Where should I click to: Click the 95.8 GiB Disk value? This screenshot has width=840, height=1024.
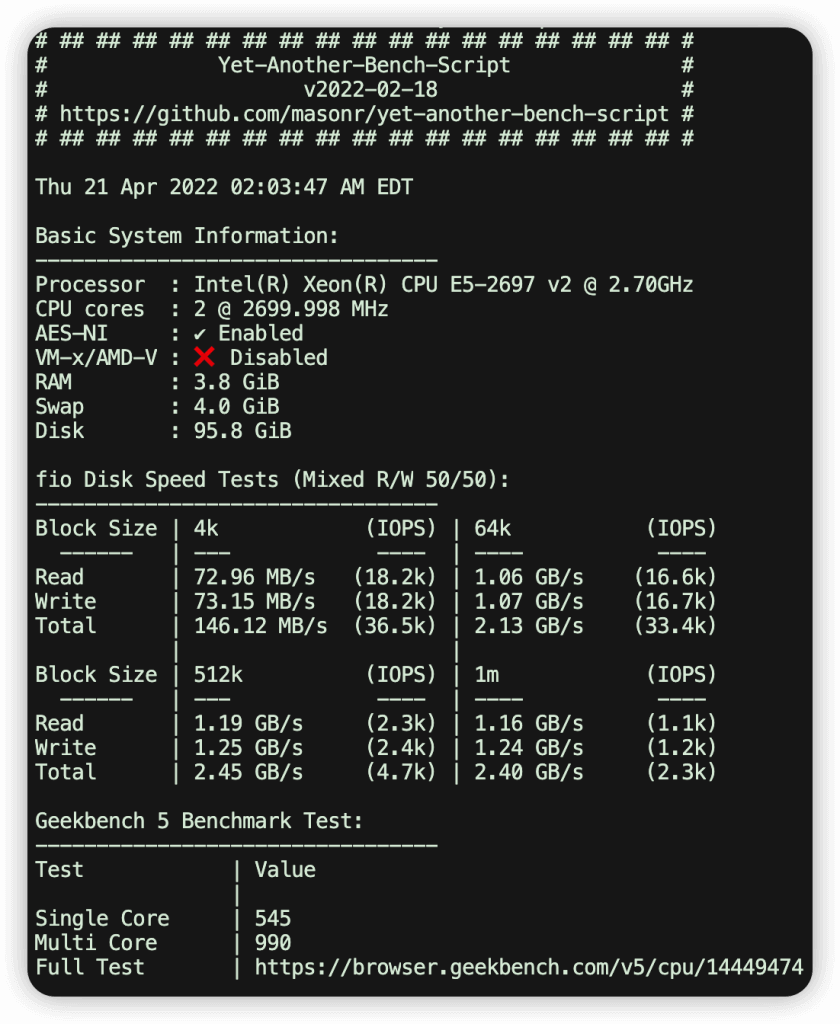(243, 431)
